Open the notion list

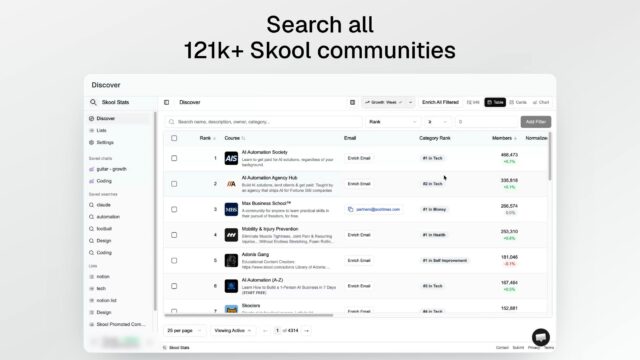click(x=100, y=276)
